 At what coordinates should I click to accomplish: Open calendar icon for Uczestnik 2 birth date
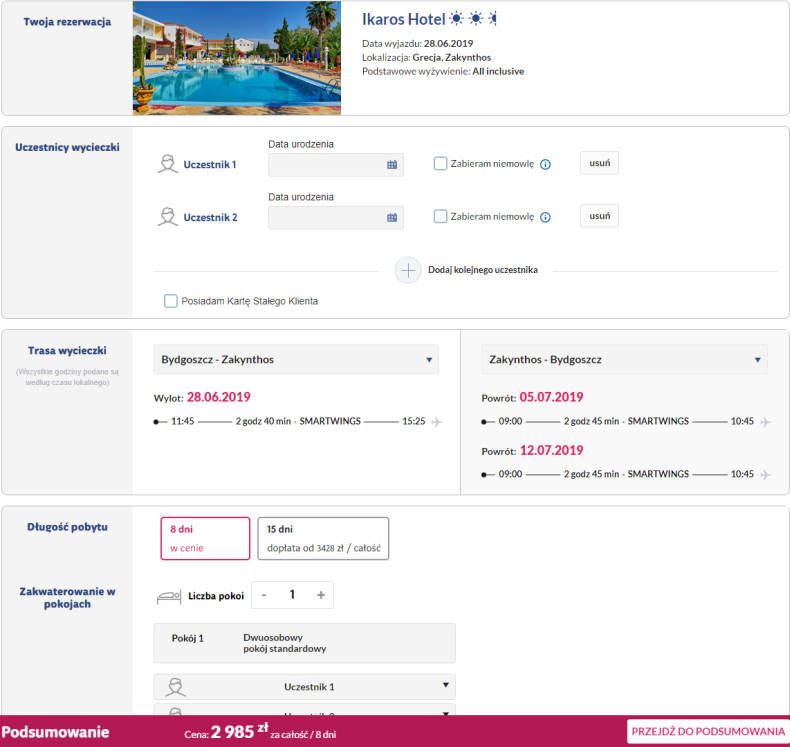pos(392,218)
